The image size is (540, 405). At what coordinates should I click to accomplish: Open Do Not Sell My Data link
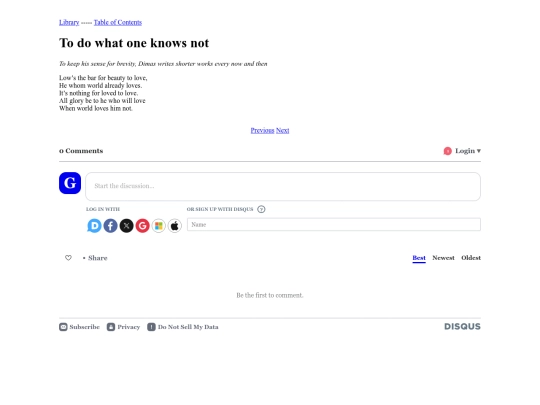(188, 327)
